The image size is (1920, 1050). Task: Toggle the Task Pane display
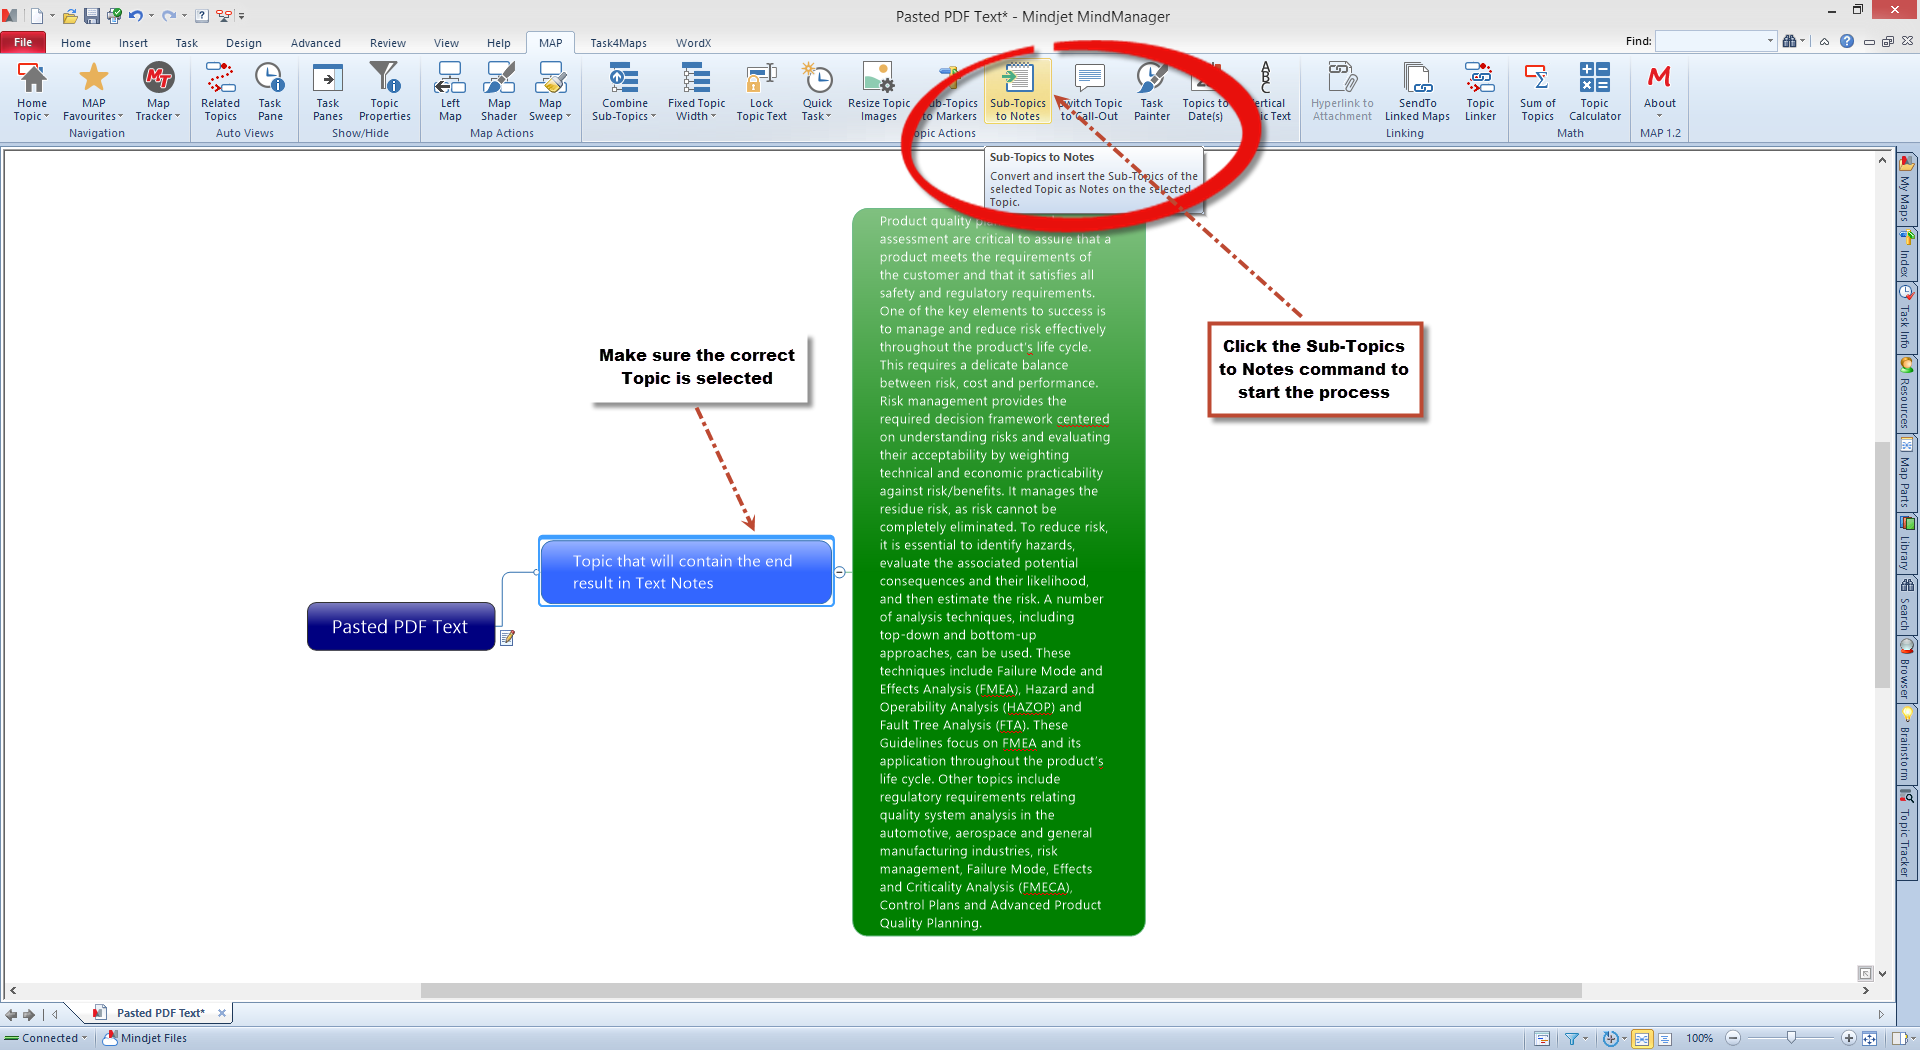pyautogui.click(x=270, y=91)
